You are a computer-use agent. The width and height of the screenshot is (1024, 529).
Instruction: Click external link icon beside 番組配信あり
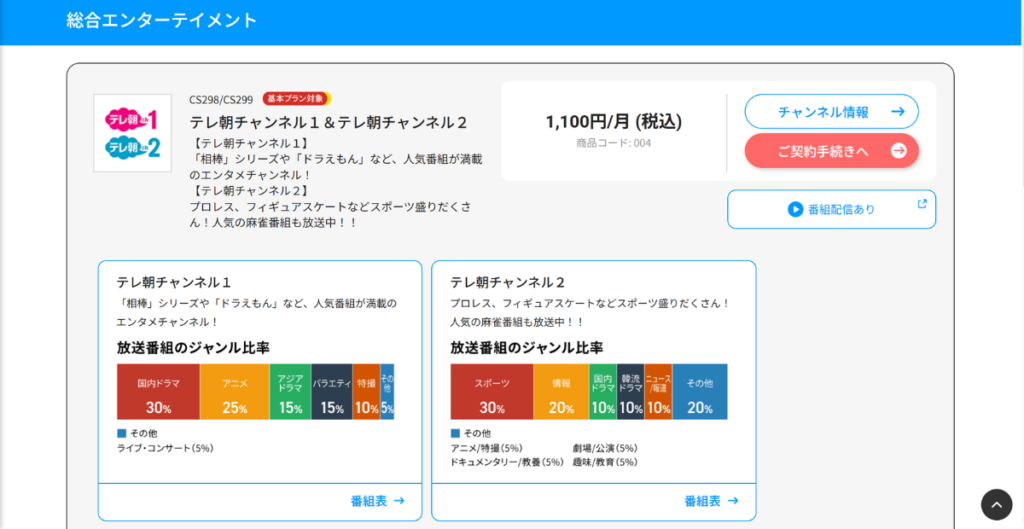[x=922, y=204]
